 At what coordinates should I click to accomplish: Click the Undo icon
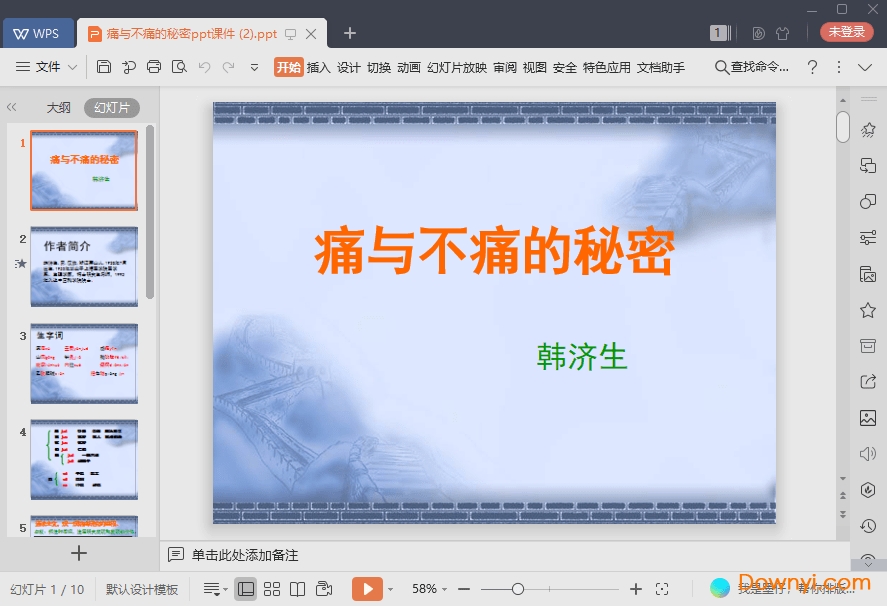pos(205,67)
